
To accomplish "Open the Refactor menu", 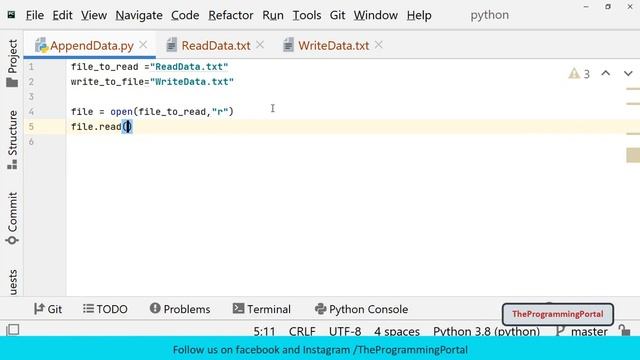I will point(231,15).
